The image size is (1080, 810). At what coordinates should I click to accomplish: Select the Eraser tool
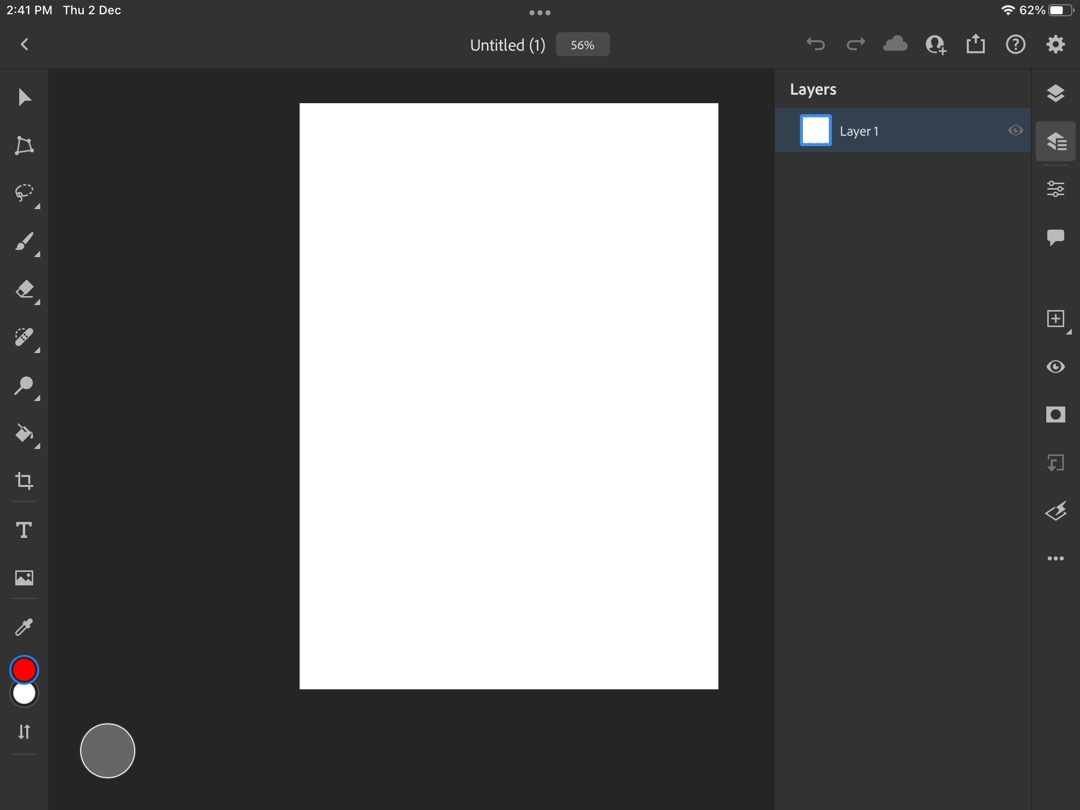click(24, 290)
